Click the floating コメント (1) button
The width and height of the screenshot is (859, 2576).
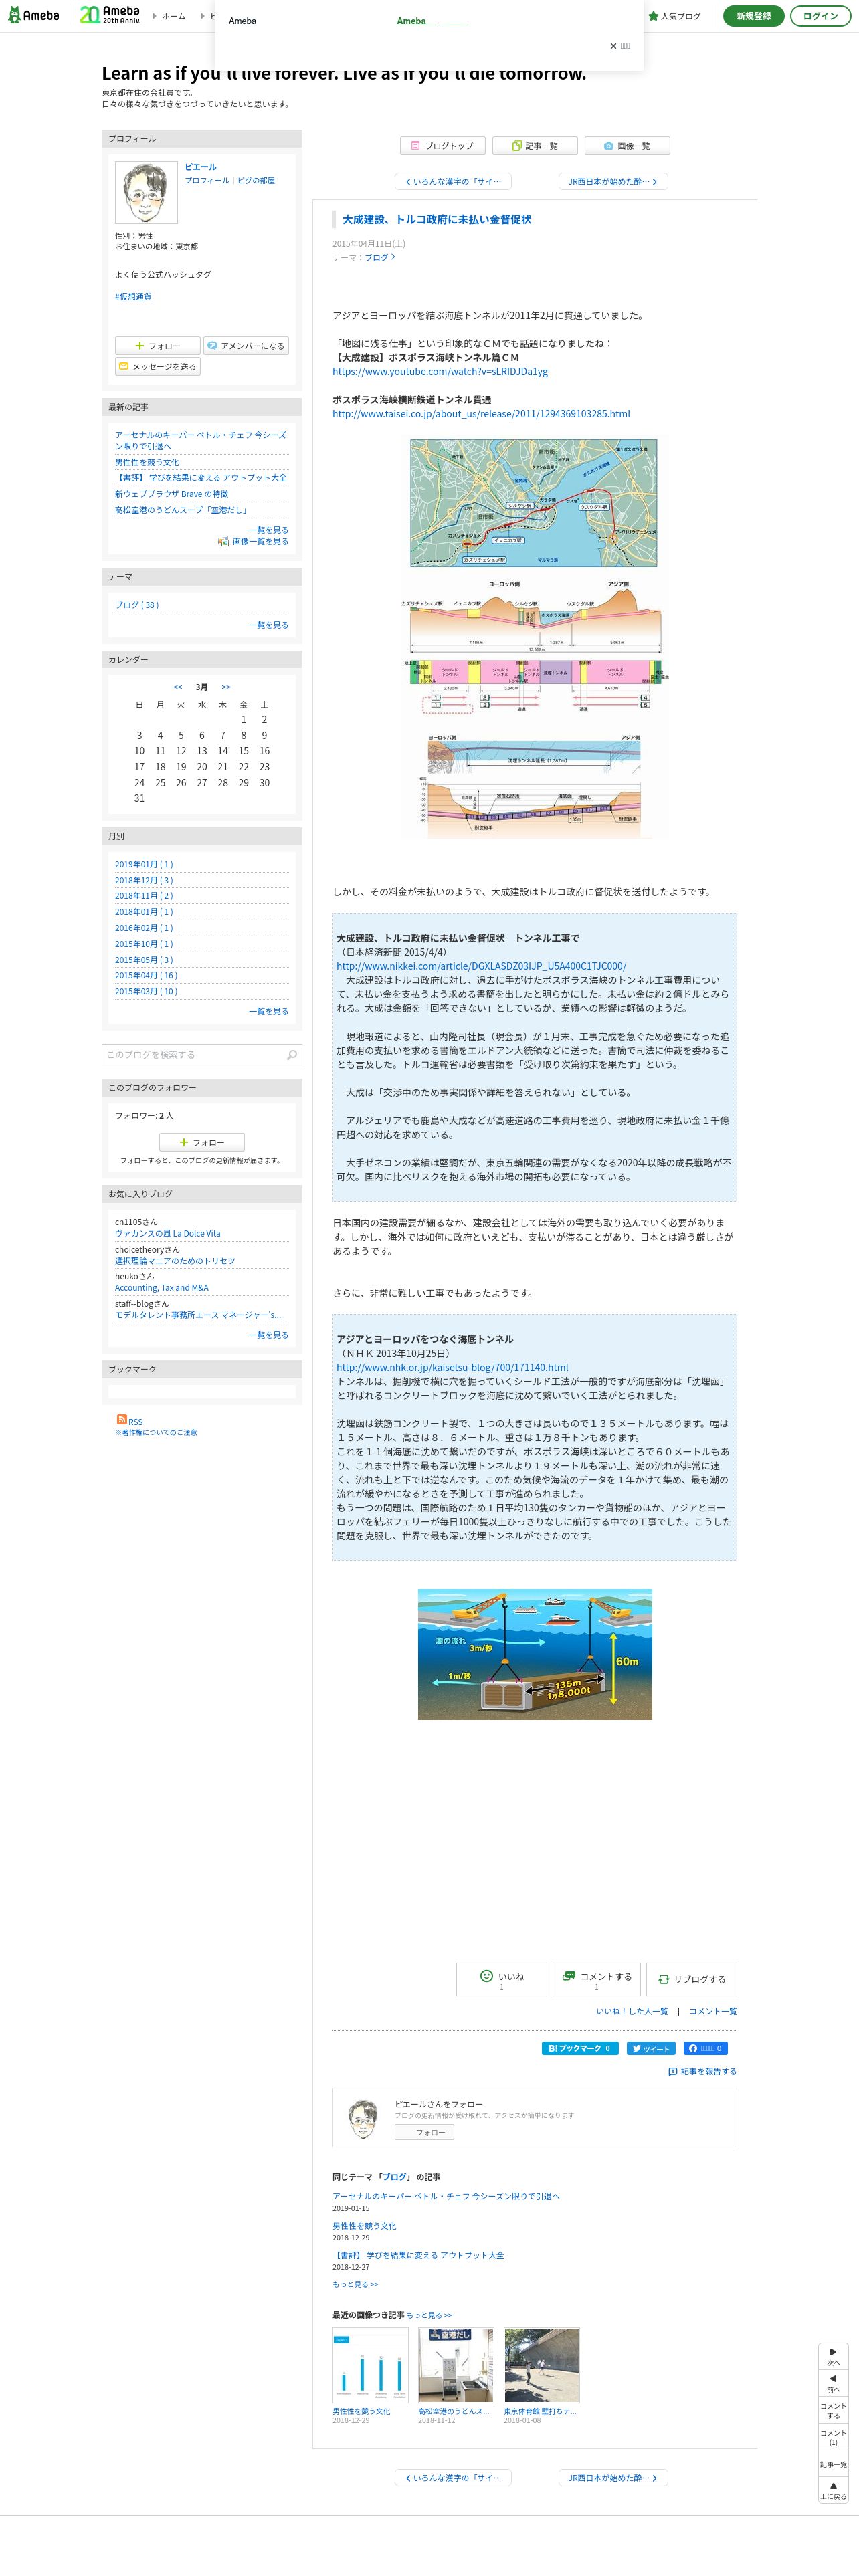[833, 2437]
